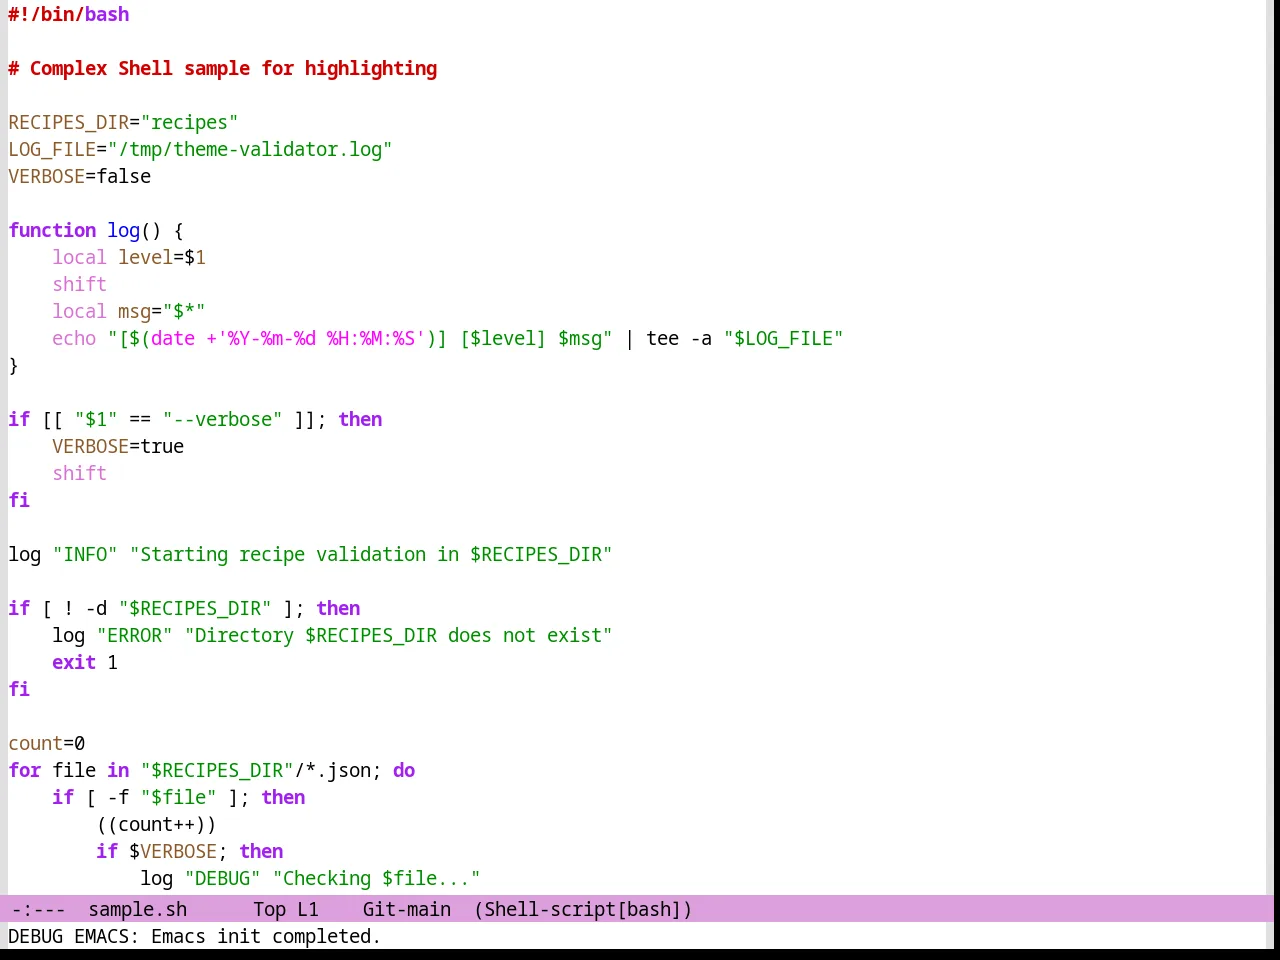Click the VERBOSE=false line
Viewport: 1280px width, 960px height.
pyautogui.click(x=80, y=177)
